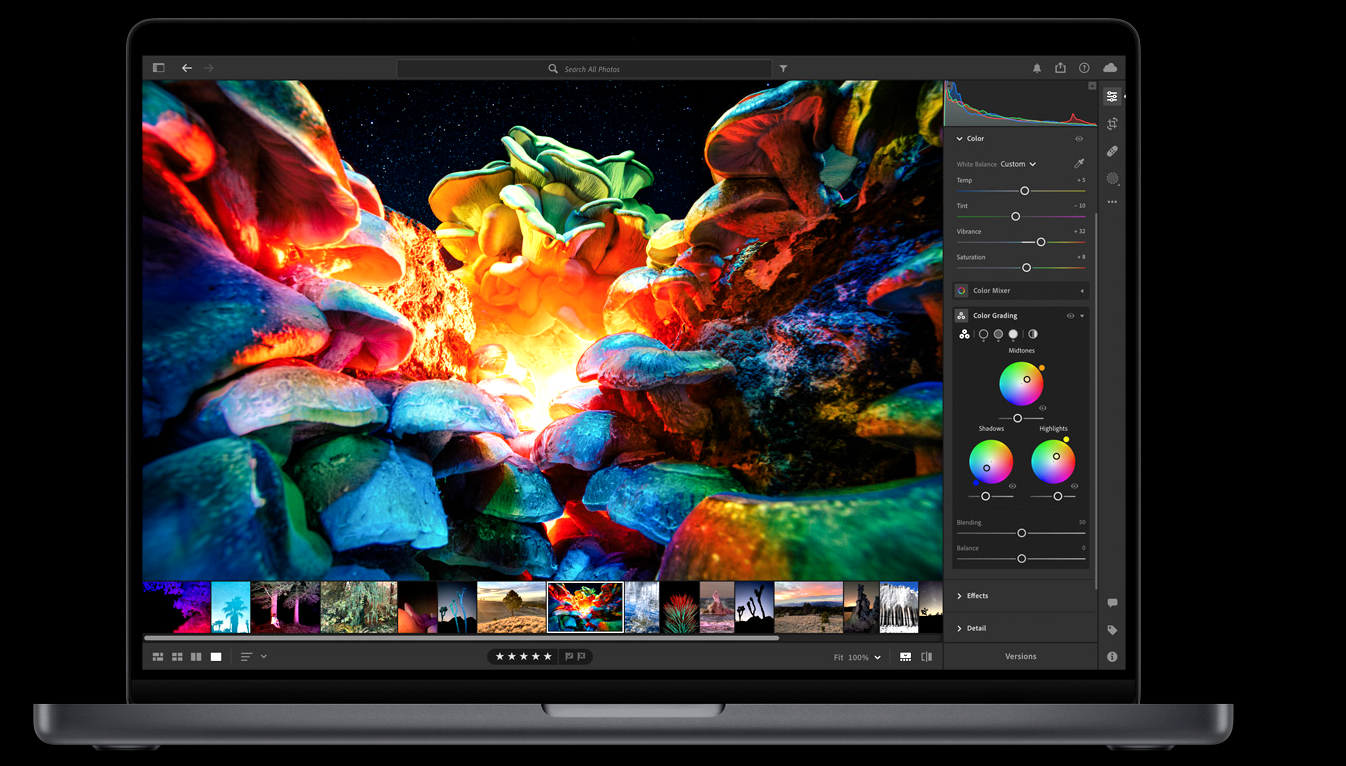Expand the Detail panel

tap(976, 628)
